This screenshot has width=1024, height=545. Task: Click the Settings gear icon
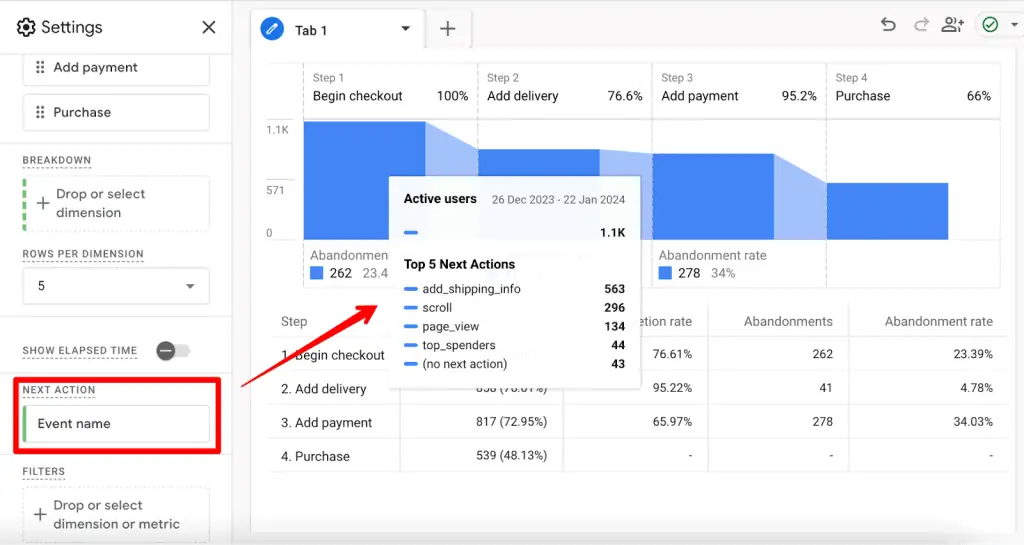[26, 27]
